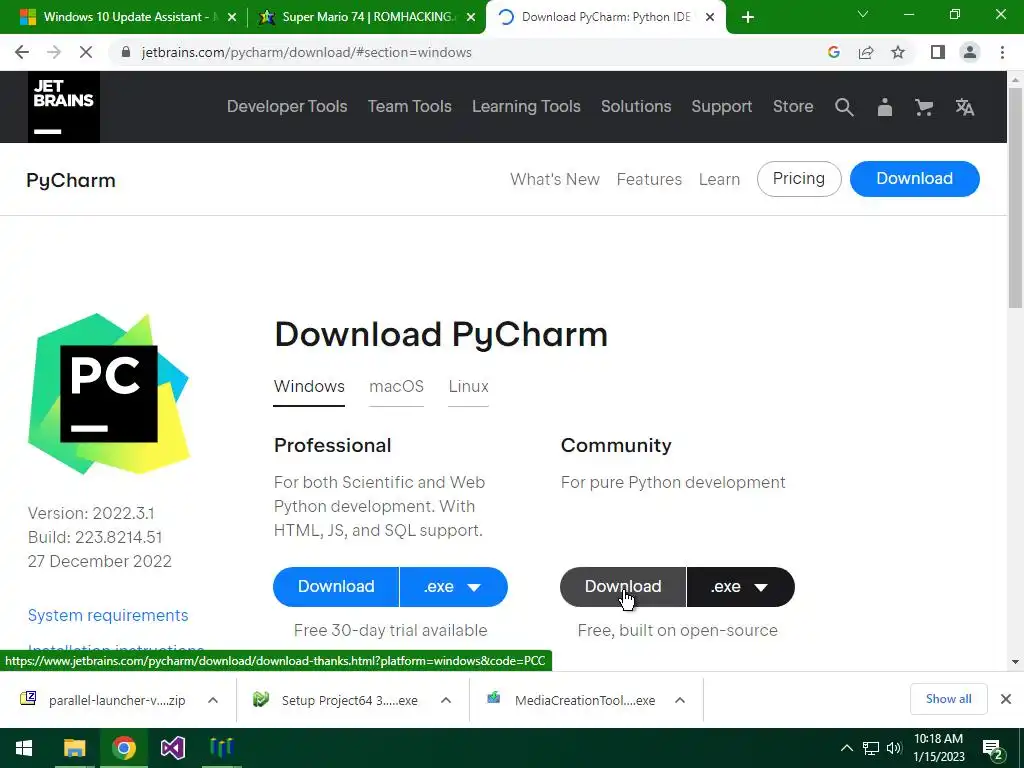
Task: Show hidden tray icons chevron
Action: [846, 748]
